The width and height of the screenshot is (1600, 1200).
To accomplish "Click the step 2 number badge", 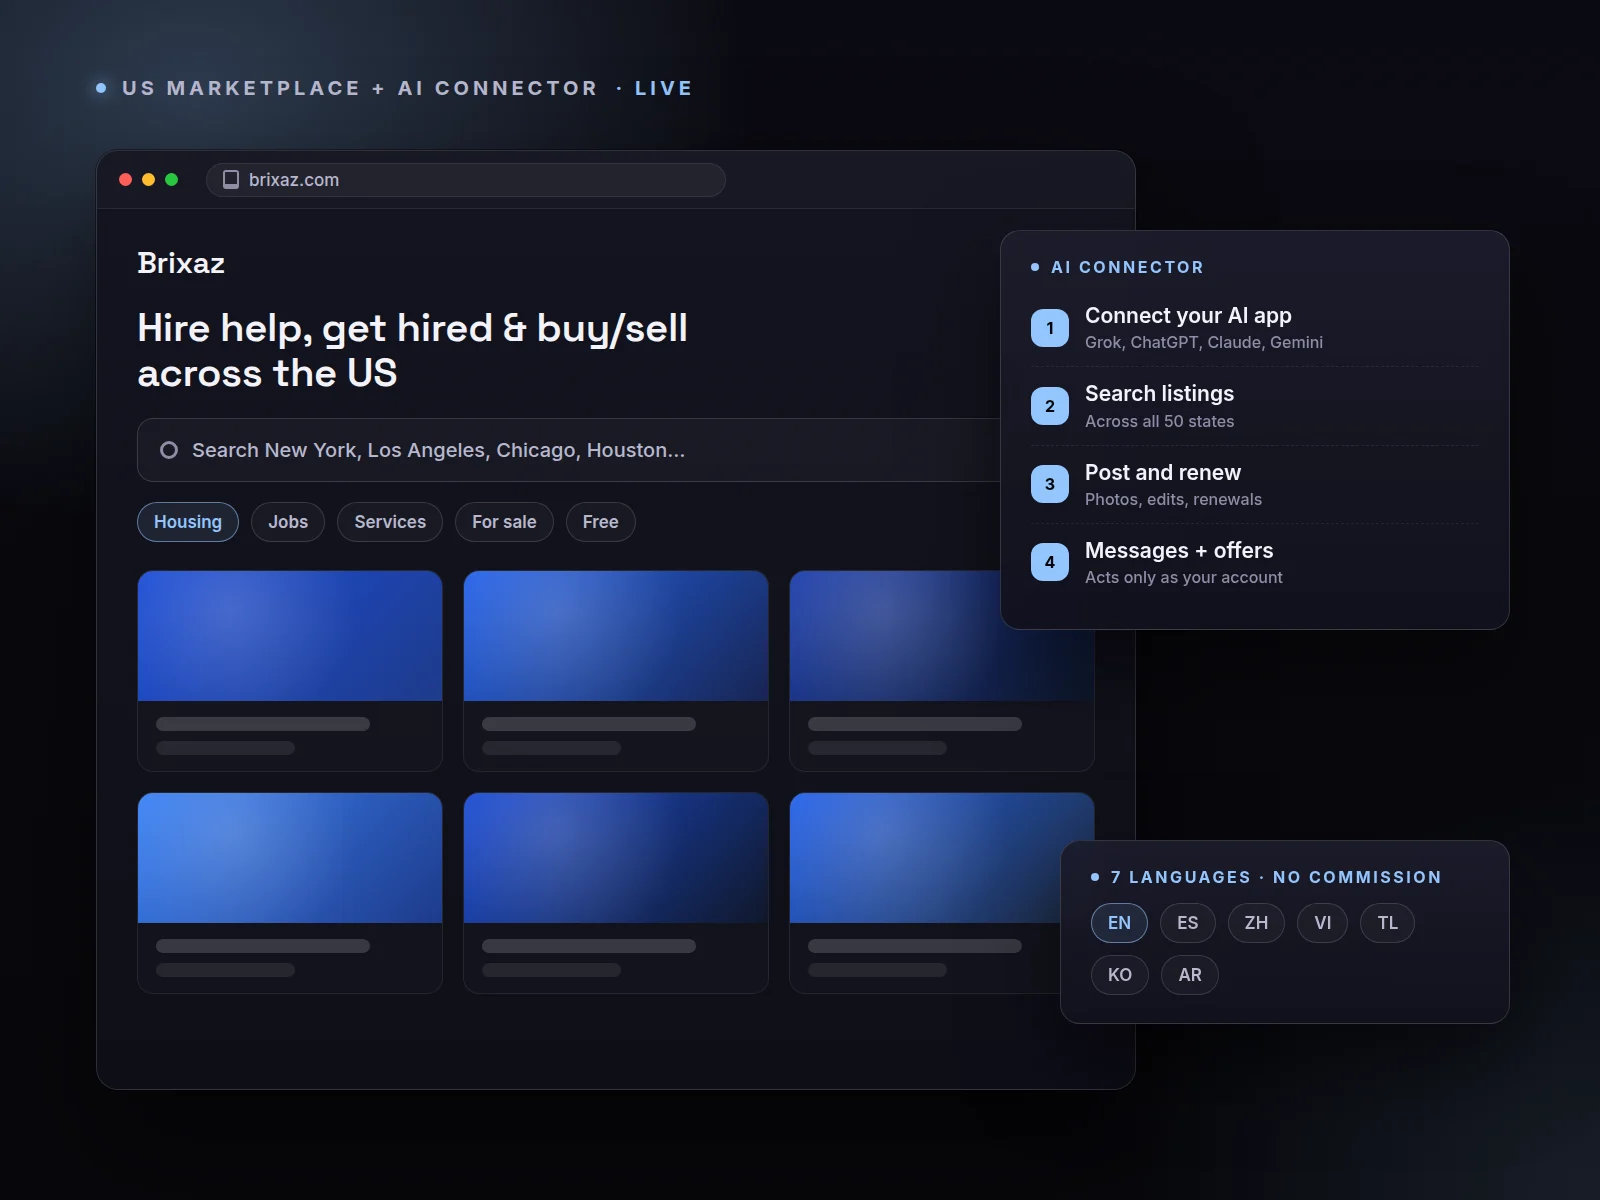I will (1050, 406).
